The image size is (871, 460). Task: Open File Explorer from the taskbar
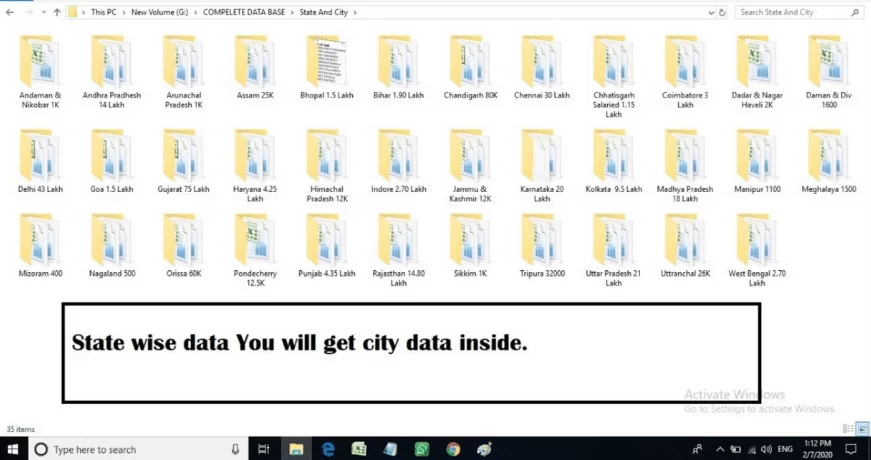pos(296,449)
